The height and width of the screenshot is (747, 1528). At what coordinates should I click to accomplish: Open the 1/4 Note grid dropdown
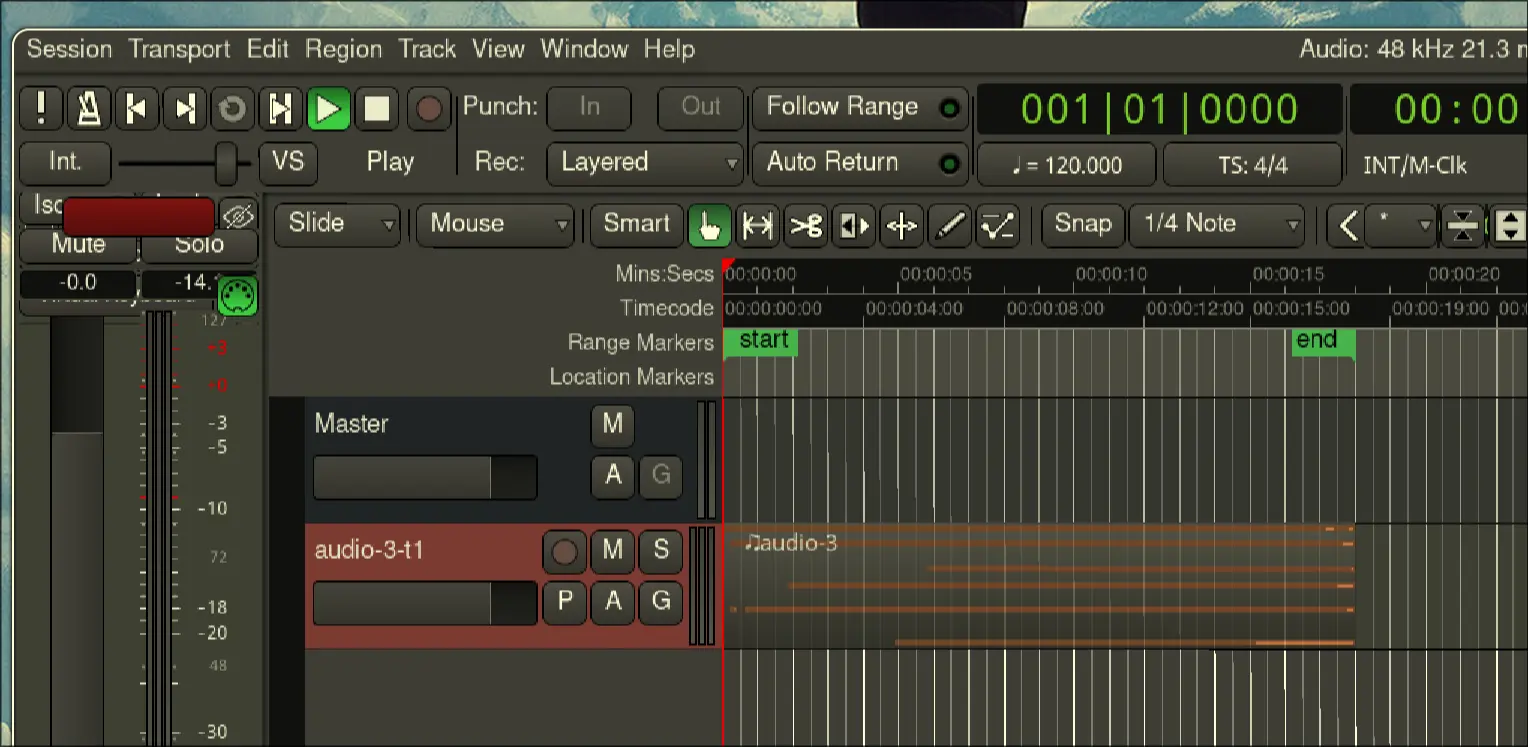(1217, 224)
